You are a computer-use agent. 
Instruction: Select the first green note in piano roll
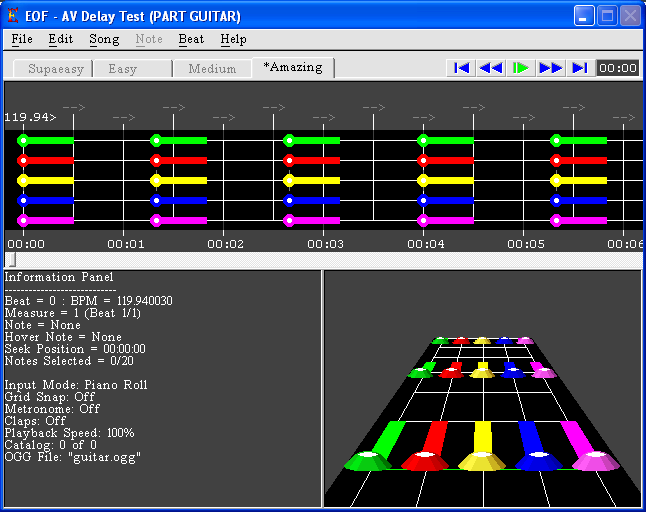coord(23,140)
